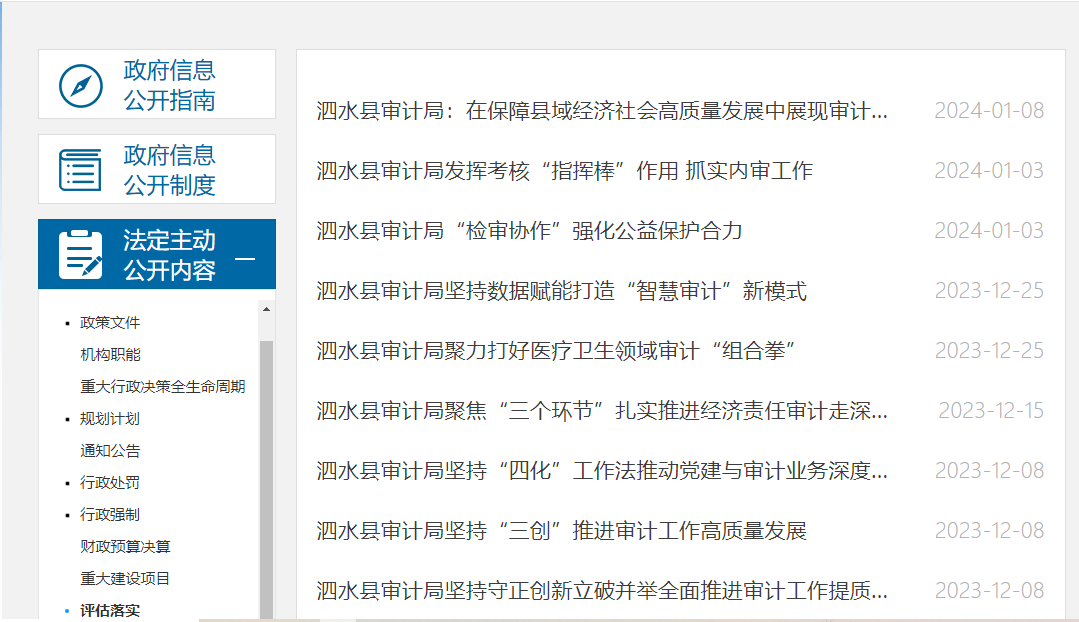Open 财政预算决算 in the sidebar list
Viewport: 1079px width, 622px height.
click(x=125, y=546)
